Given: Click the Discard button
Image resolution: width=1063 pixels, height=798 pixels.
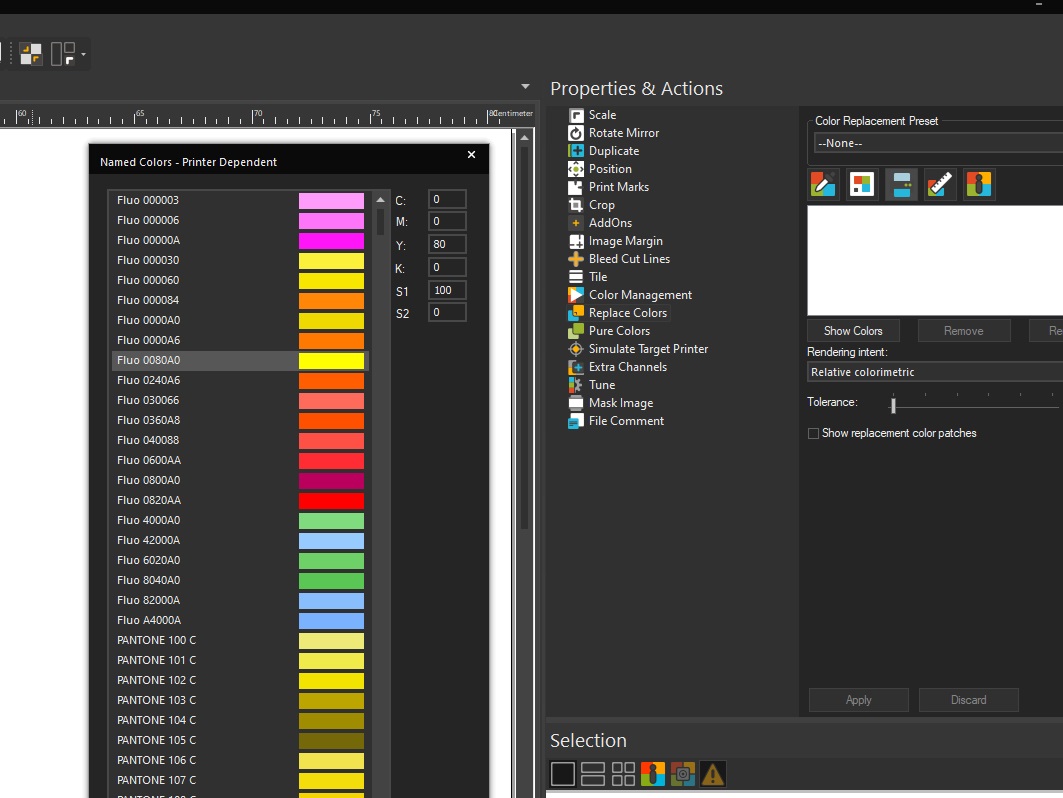Looking at the screenshot, I should point(969,700).
